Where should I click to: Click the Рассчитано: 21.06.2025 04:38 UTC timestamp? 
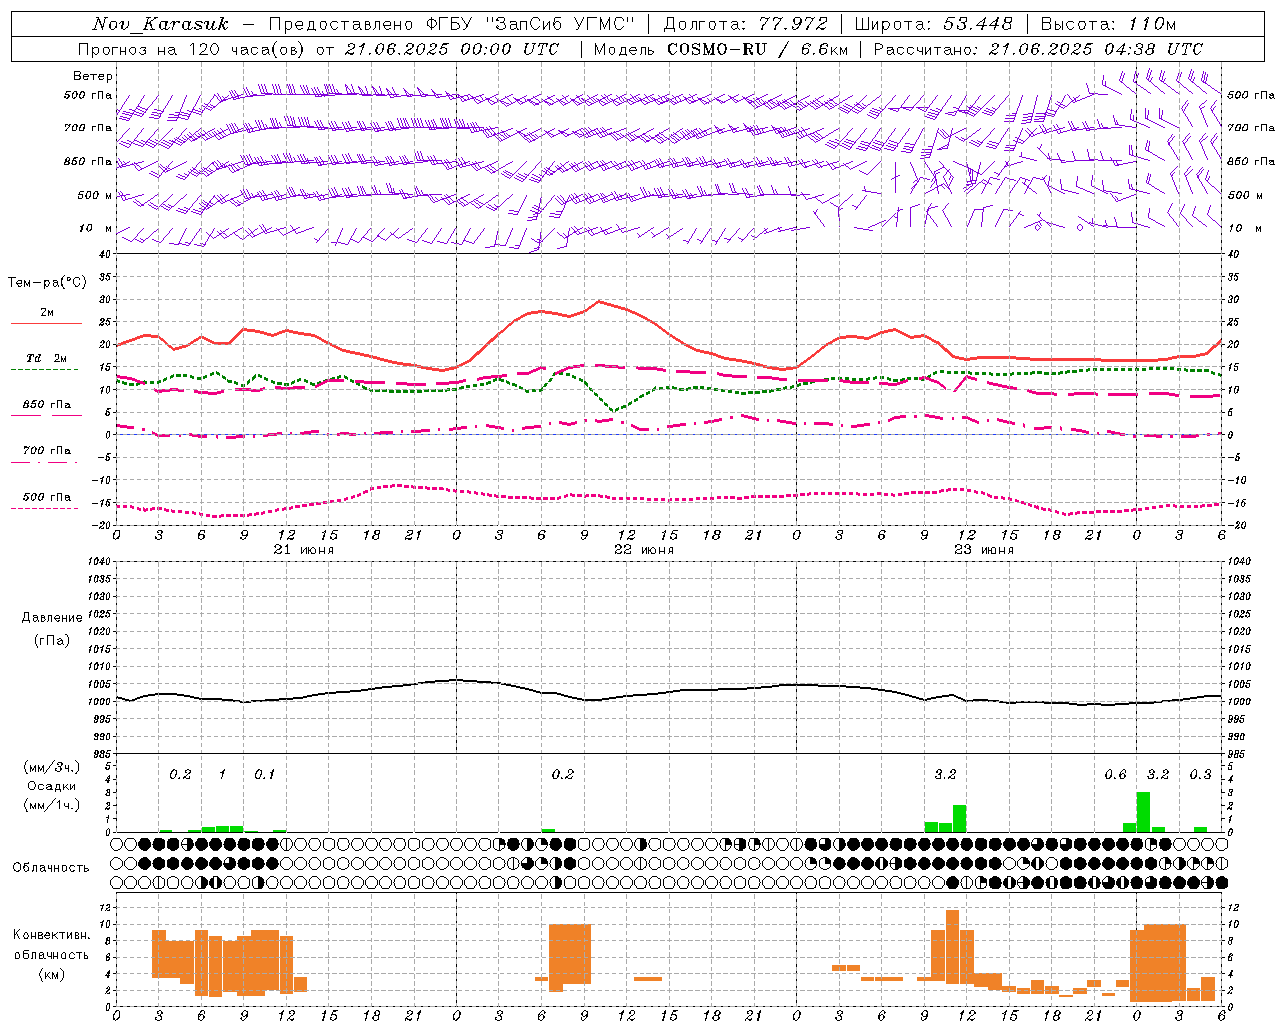click(1038, 49)
